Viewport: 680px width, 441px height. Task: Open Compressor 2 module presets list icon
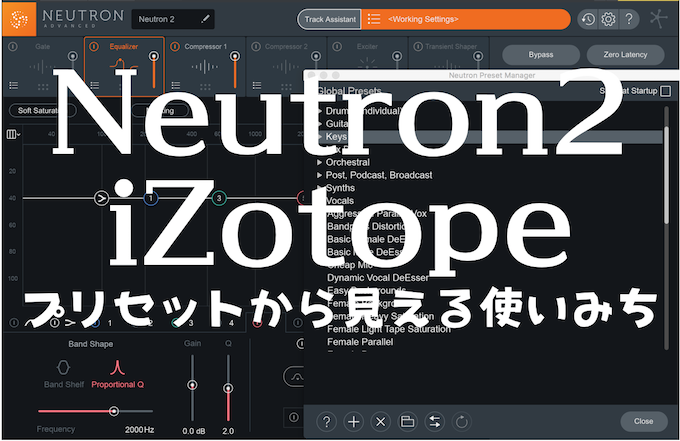click(257, 85)
